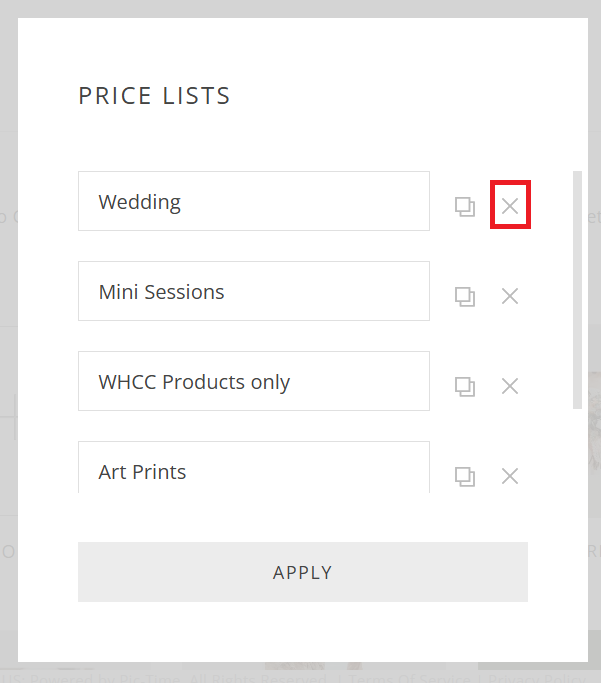The height and width of the screenshot is (683, 601).
Task: Duplicate the Mini Sessions price list
Action: [465, 297]
